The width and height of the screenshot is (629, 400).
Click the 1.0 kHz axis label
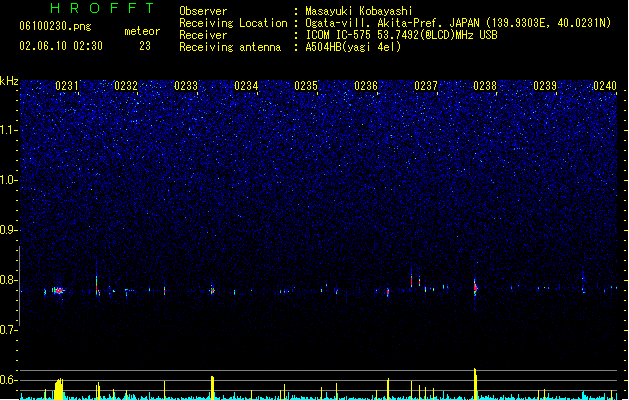[x=8, y=180]
